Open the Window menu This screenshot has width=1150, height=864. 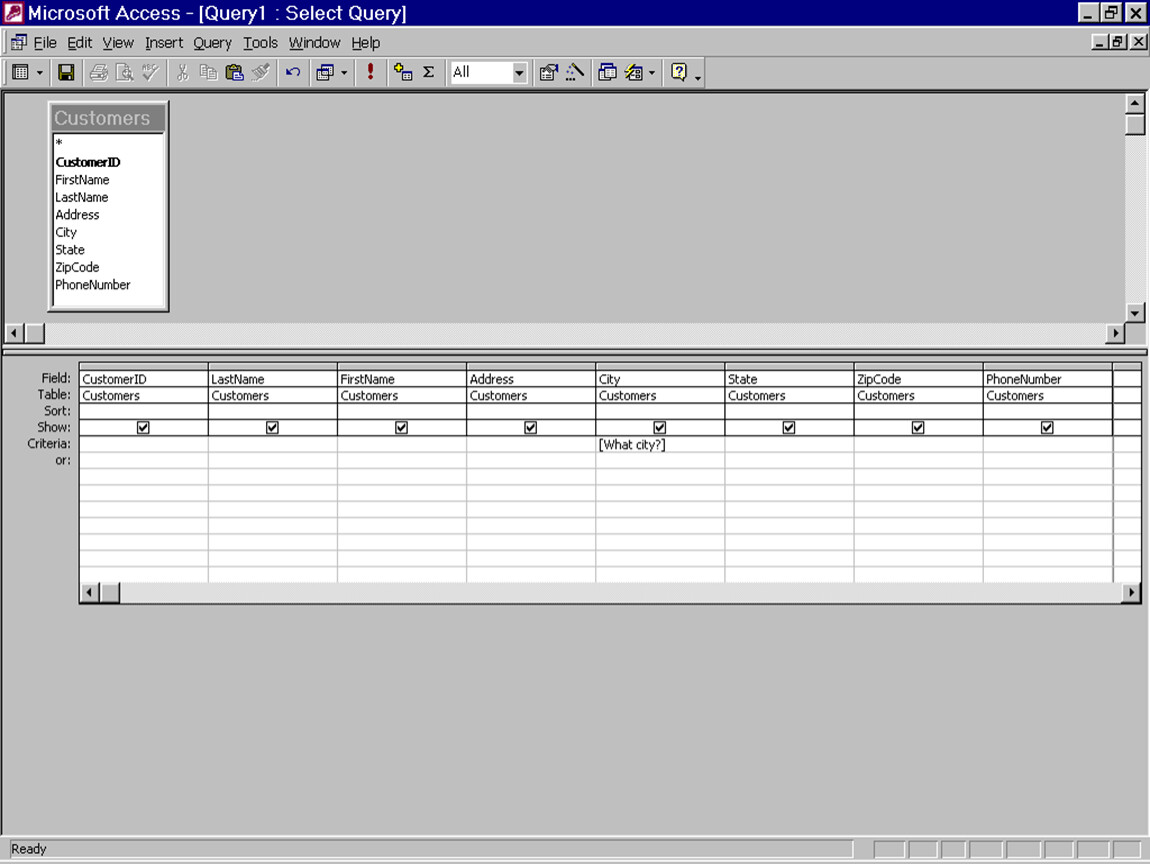[314, 43]
